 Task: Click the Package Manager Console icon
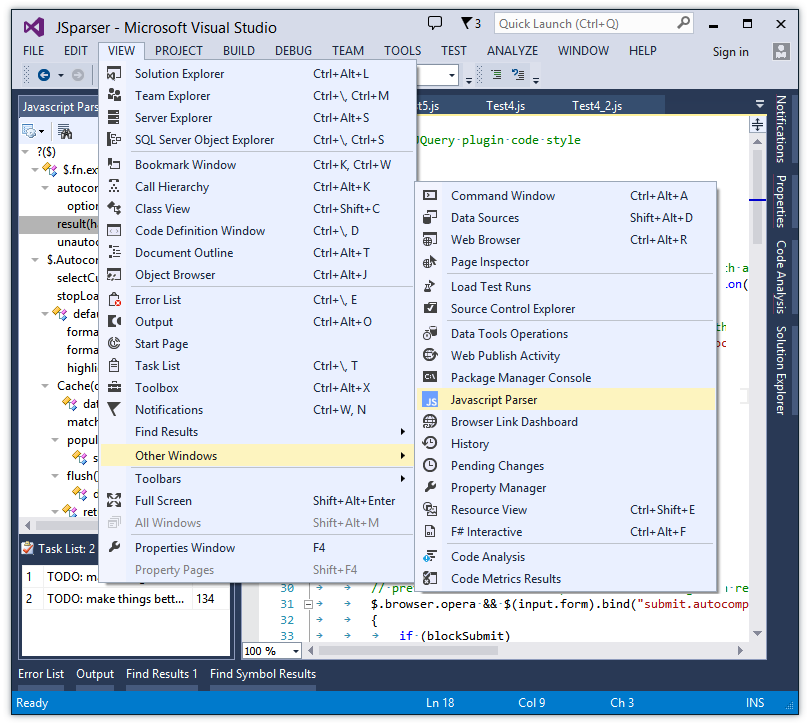tap(430, 377)
